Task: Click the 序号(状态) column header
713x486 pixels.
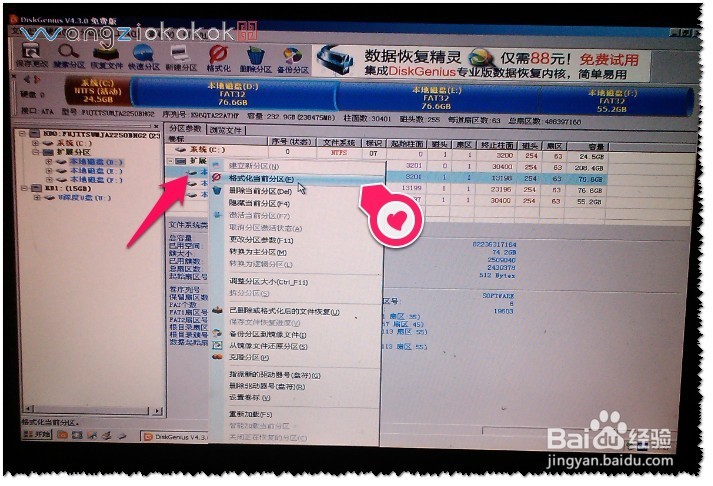Action: pyautogui.click(x=291, y=142)
